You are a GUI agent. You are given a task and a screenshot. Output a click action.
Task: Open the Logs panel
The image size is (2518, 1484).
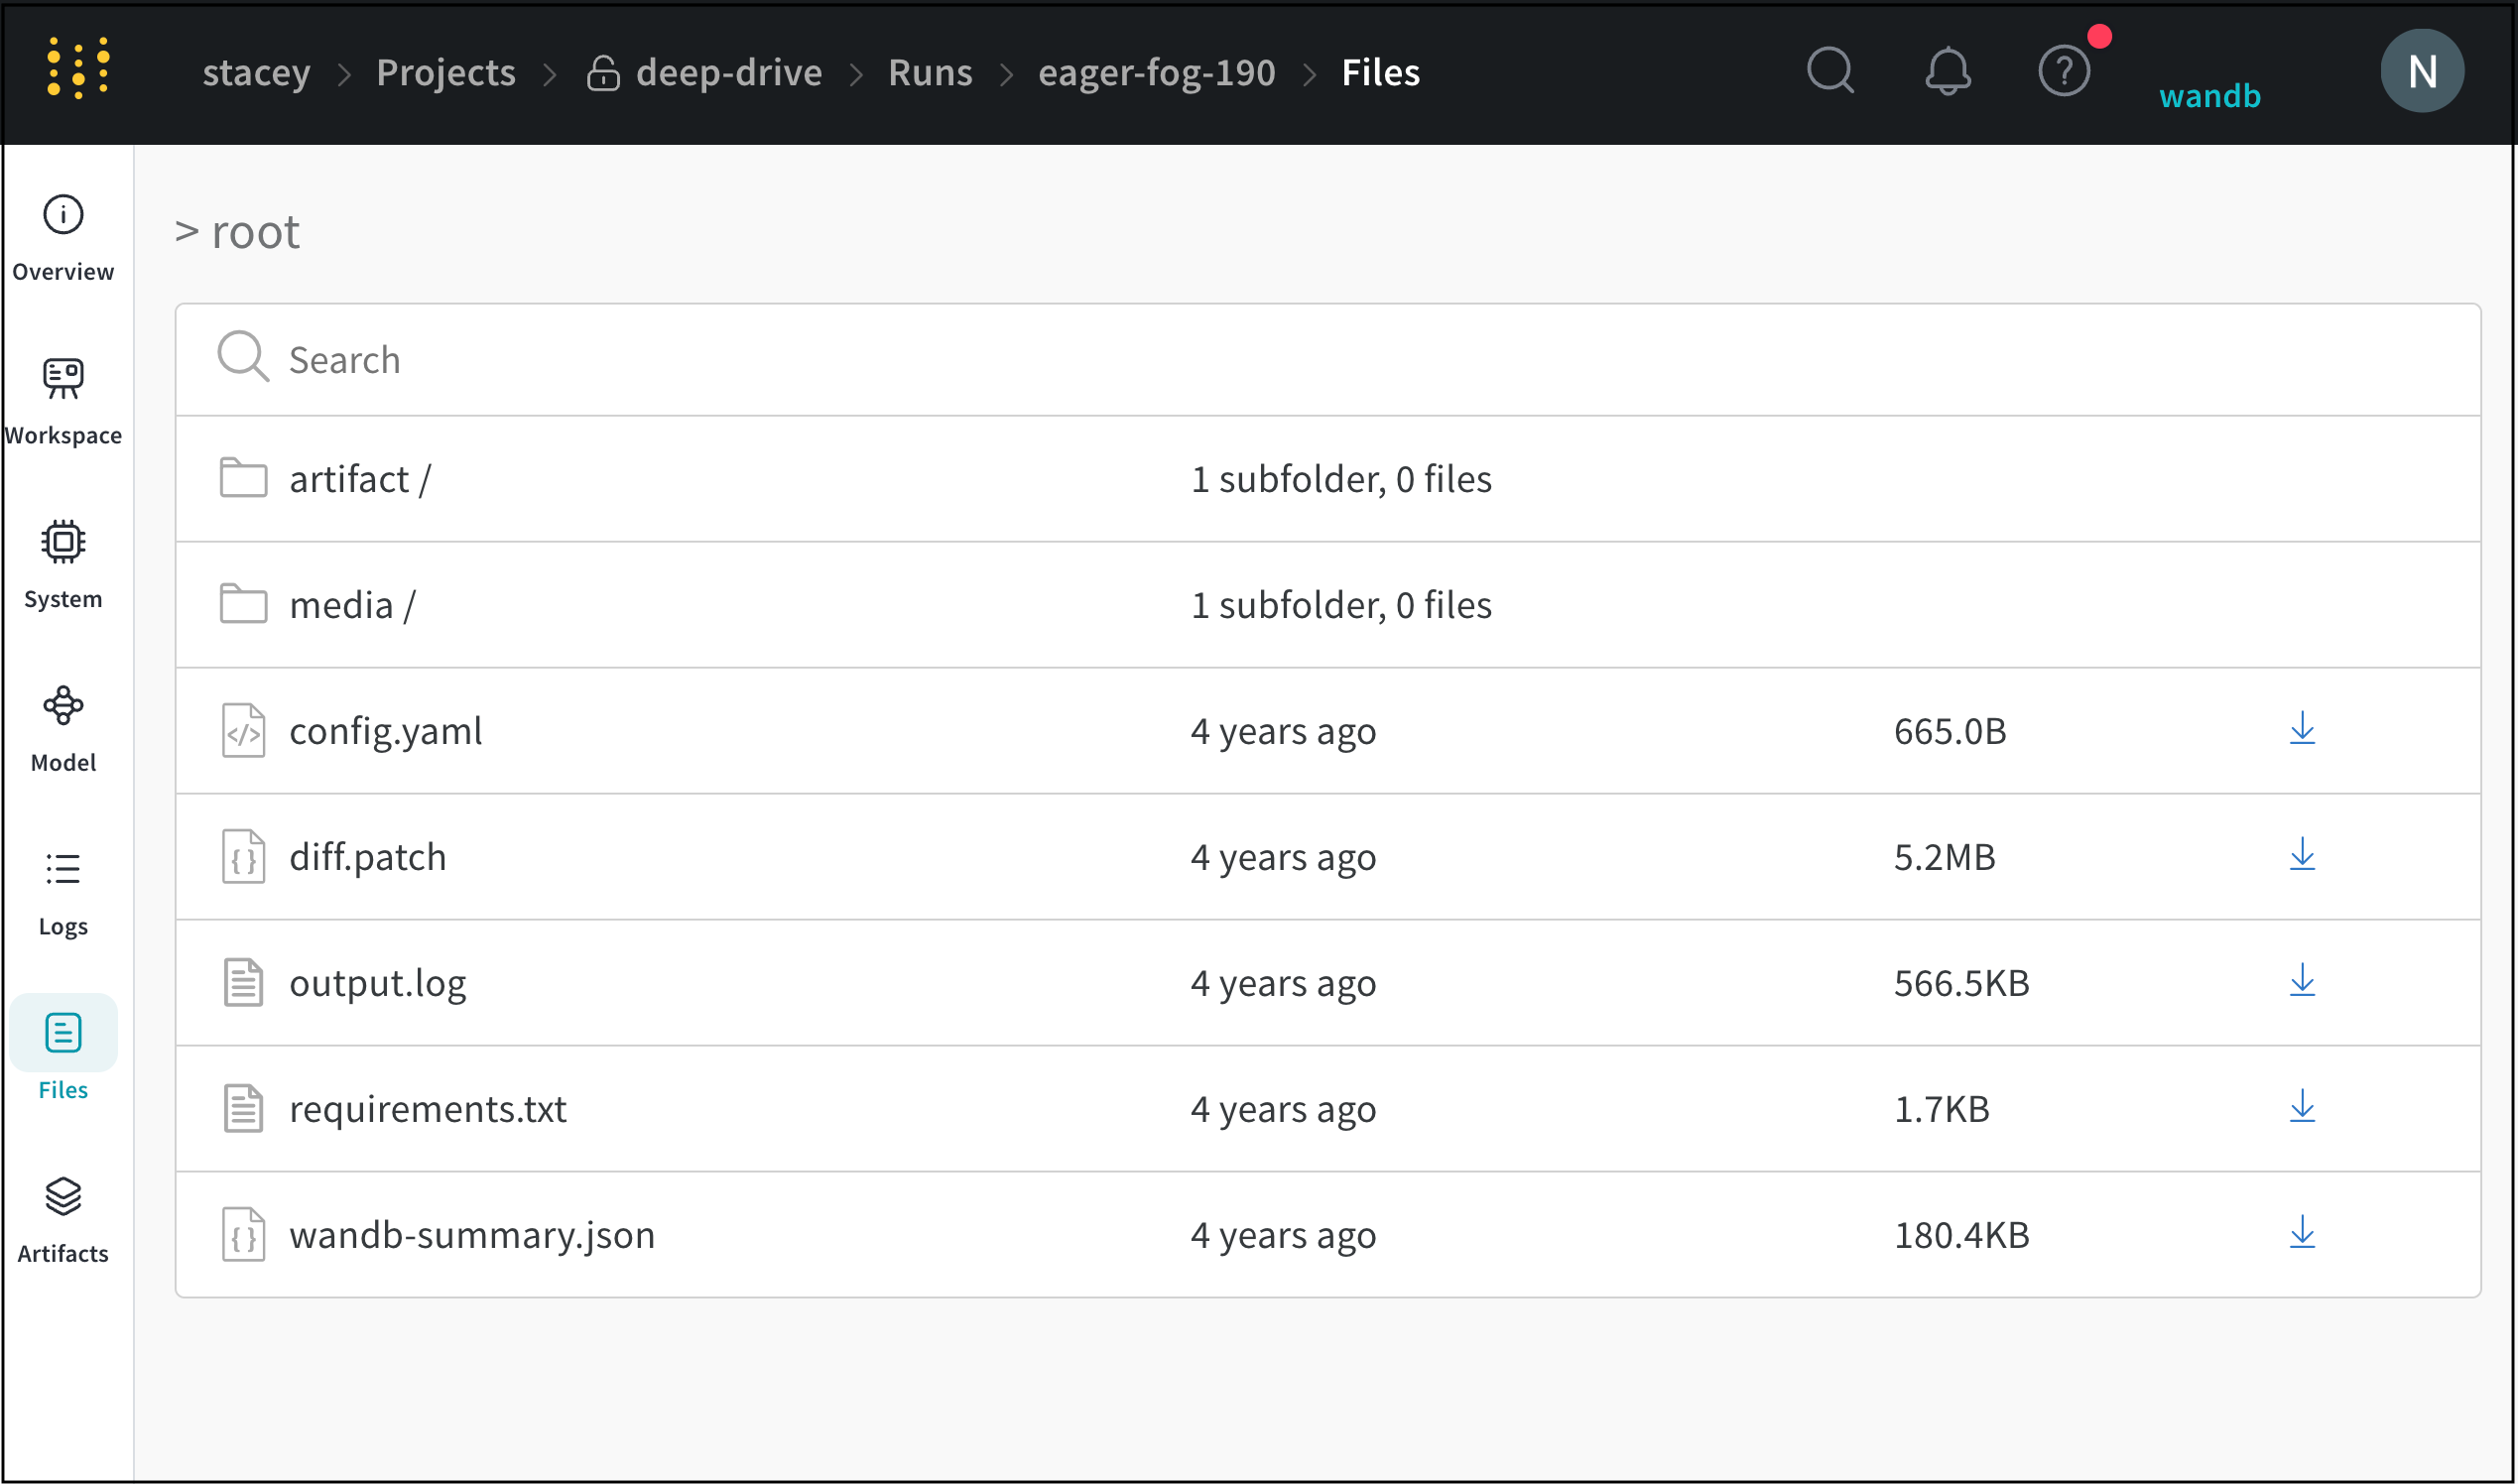(x=63, y=891)
